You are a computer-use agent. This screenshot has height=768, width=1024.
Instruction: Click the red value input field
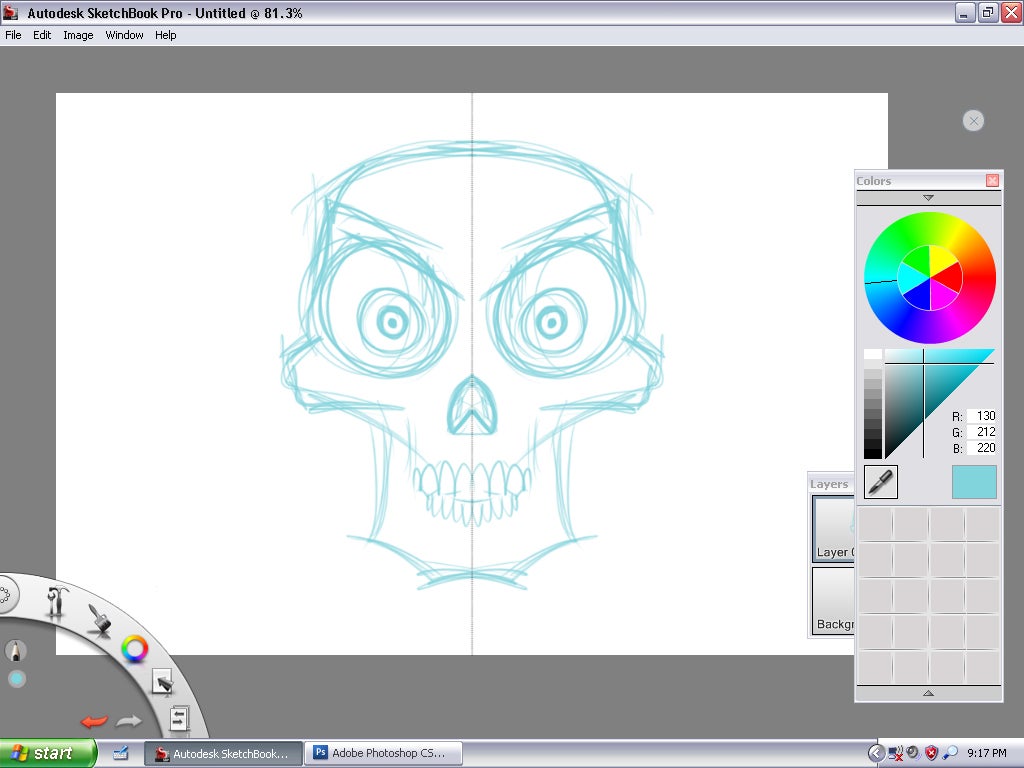click(x=980, y=416)
